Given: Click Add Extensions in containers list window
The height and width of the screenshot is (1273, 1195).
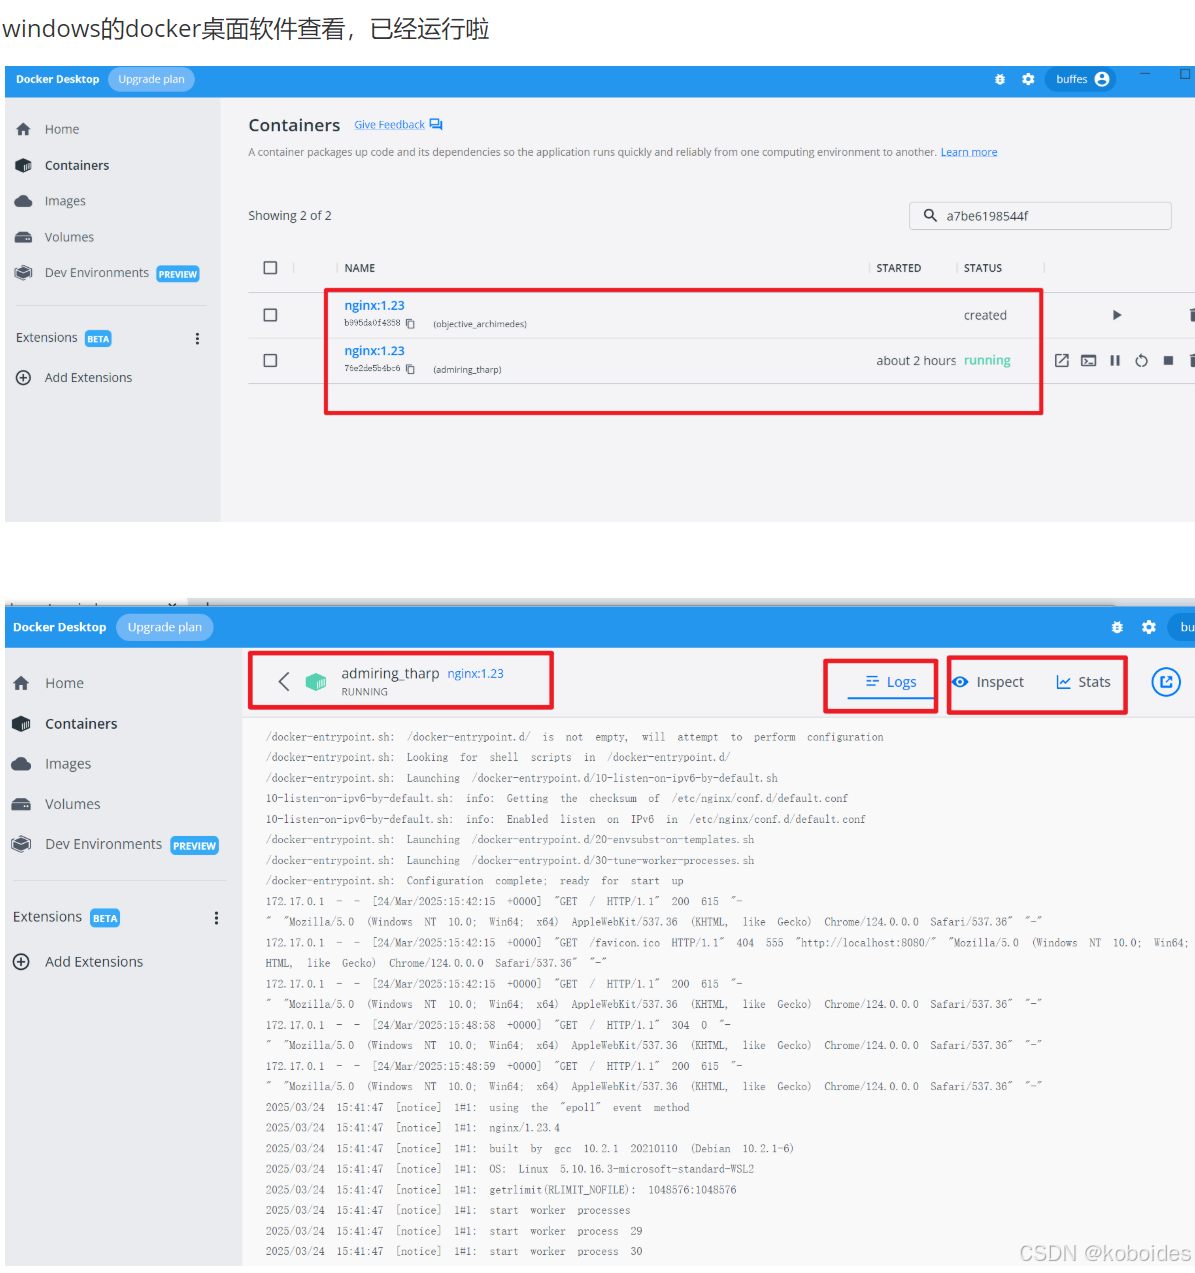Looking at the screenshot, I should click(88, 378).
